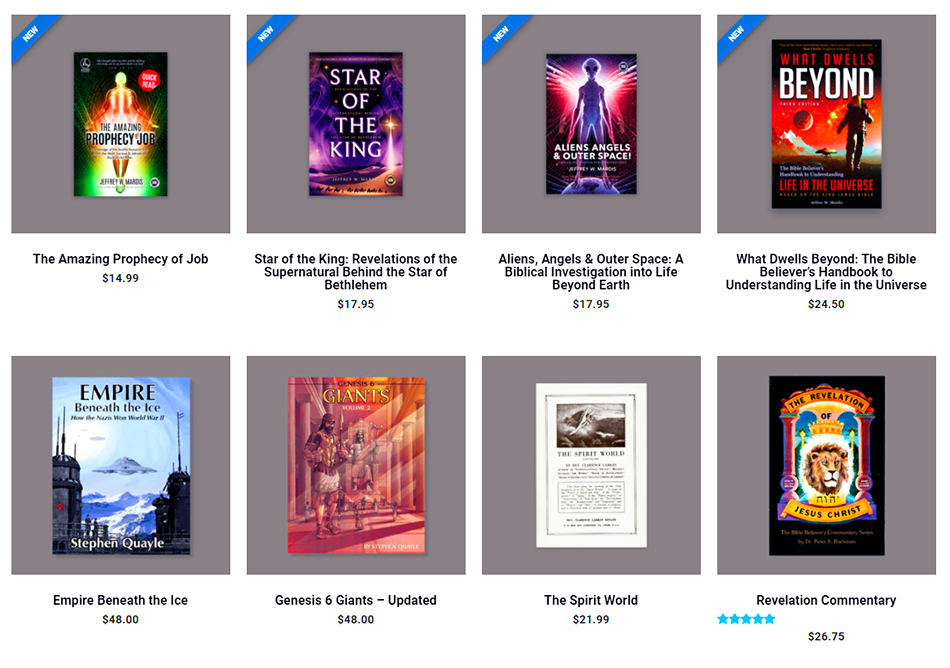The height and width of the screenshot is (668, 950).
Task: Open The Amazing Prophecy of Job title link
Action: pyautogui.click(x=121, y=259)
